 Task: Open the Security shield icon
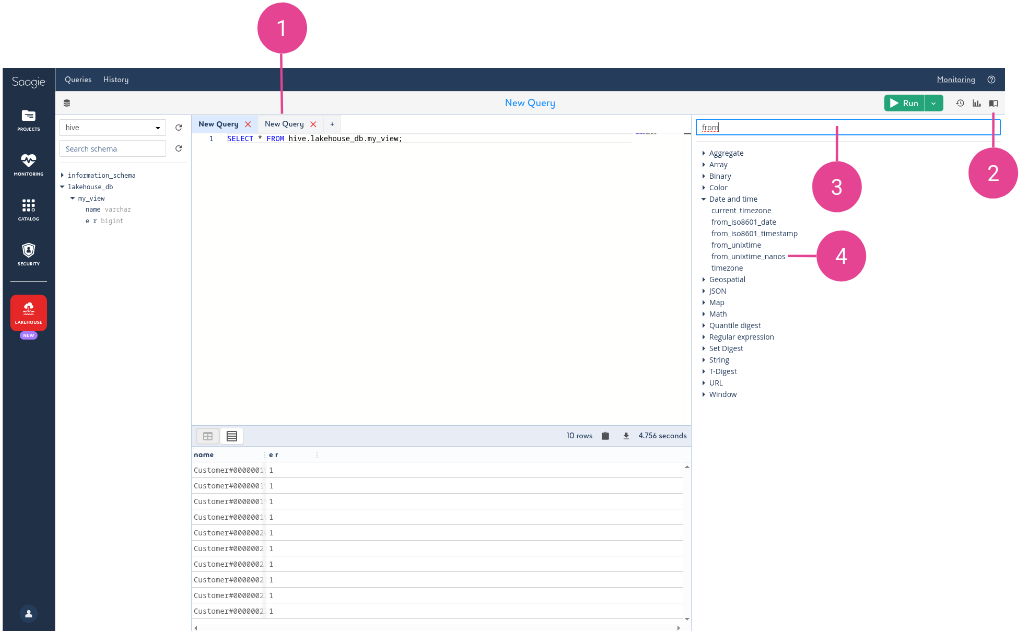pyautogui.click(x=28, y=254)
